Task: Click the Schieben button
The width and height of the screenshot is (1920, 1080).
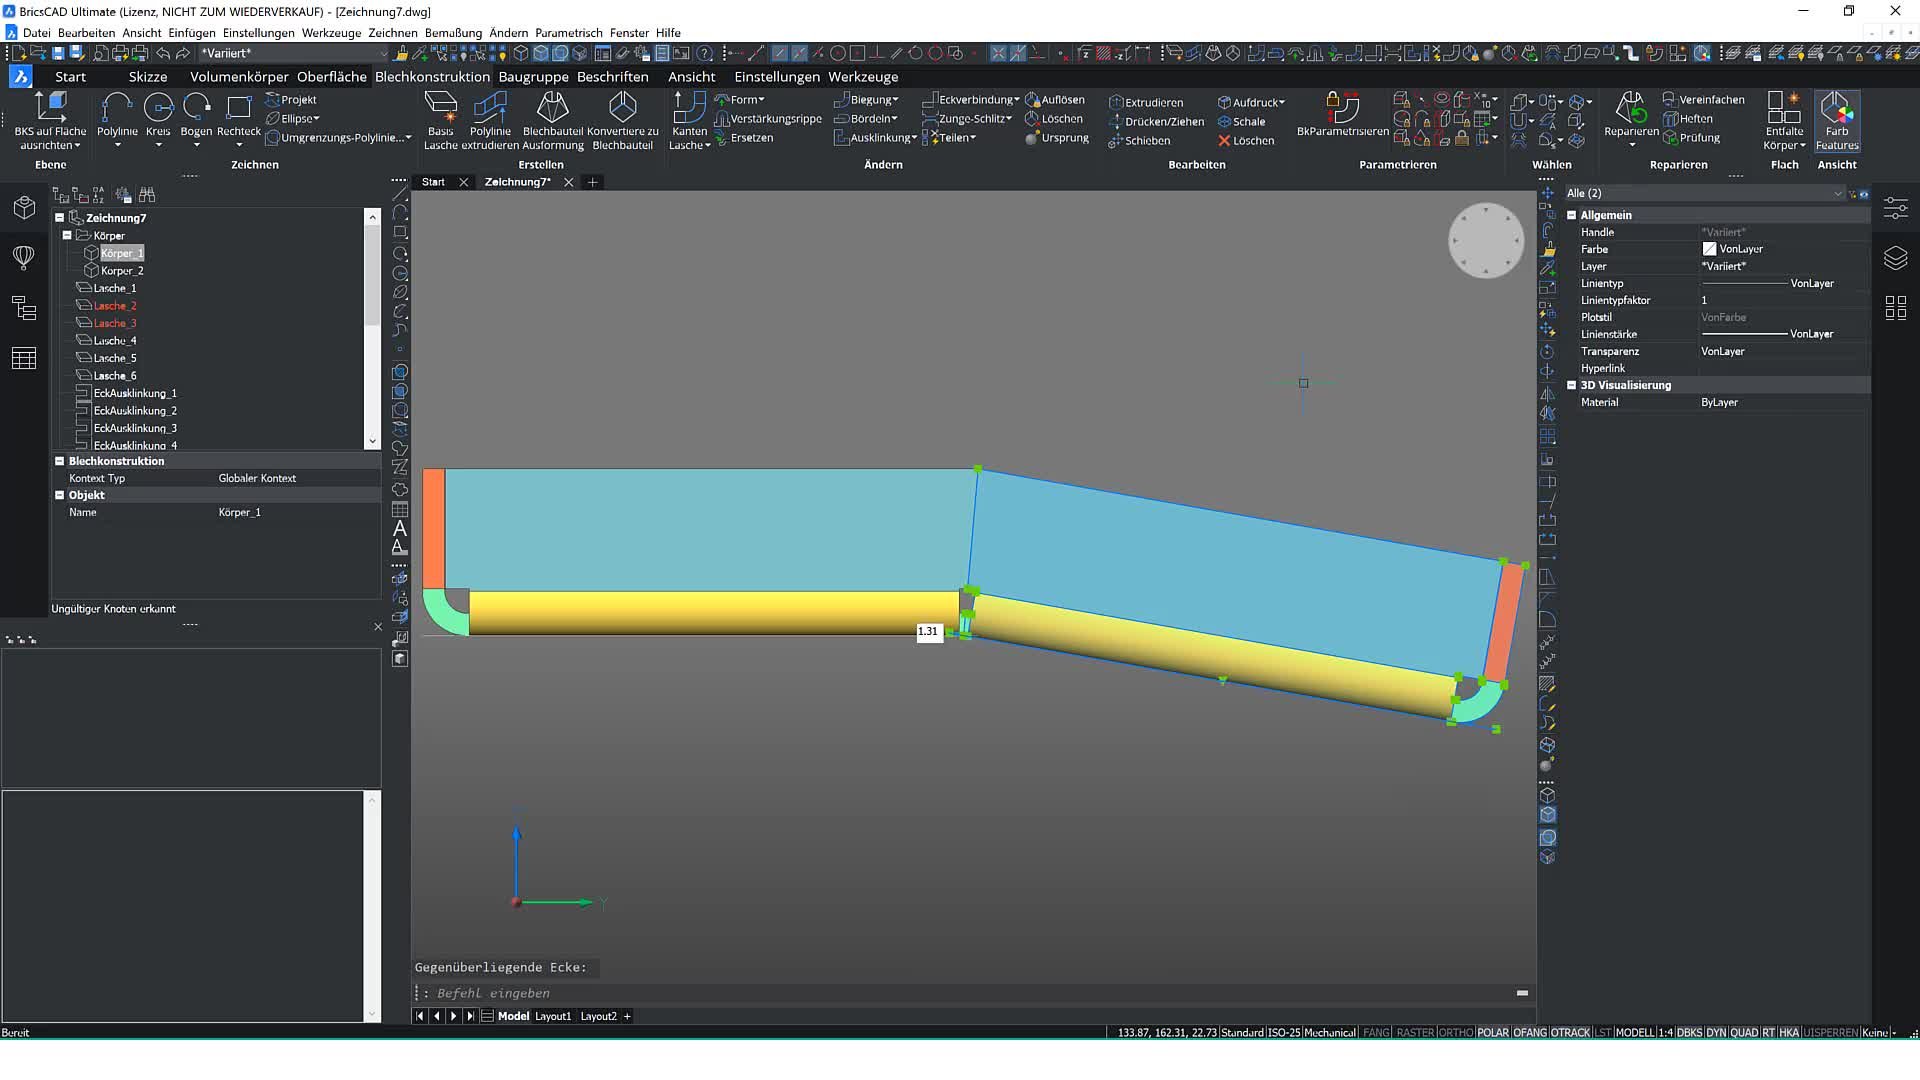Action: 1139,141
